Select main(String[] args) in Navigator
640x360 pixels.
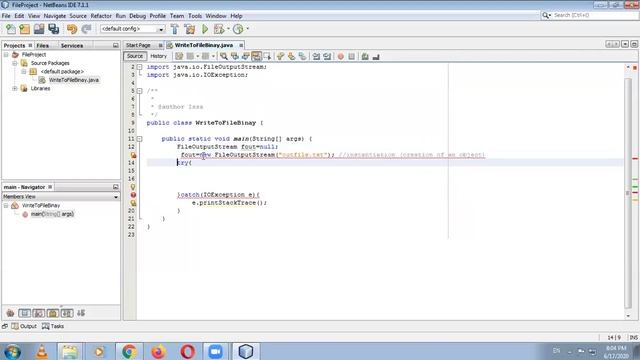click(x=52, y=214)
